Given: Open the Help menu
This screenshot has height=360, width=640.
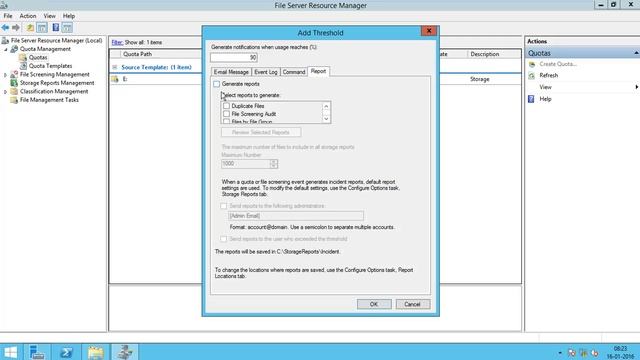Looking at the screenshot, I should click(x=69, y=16).
